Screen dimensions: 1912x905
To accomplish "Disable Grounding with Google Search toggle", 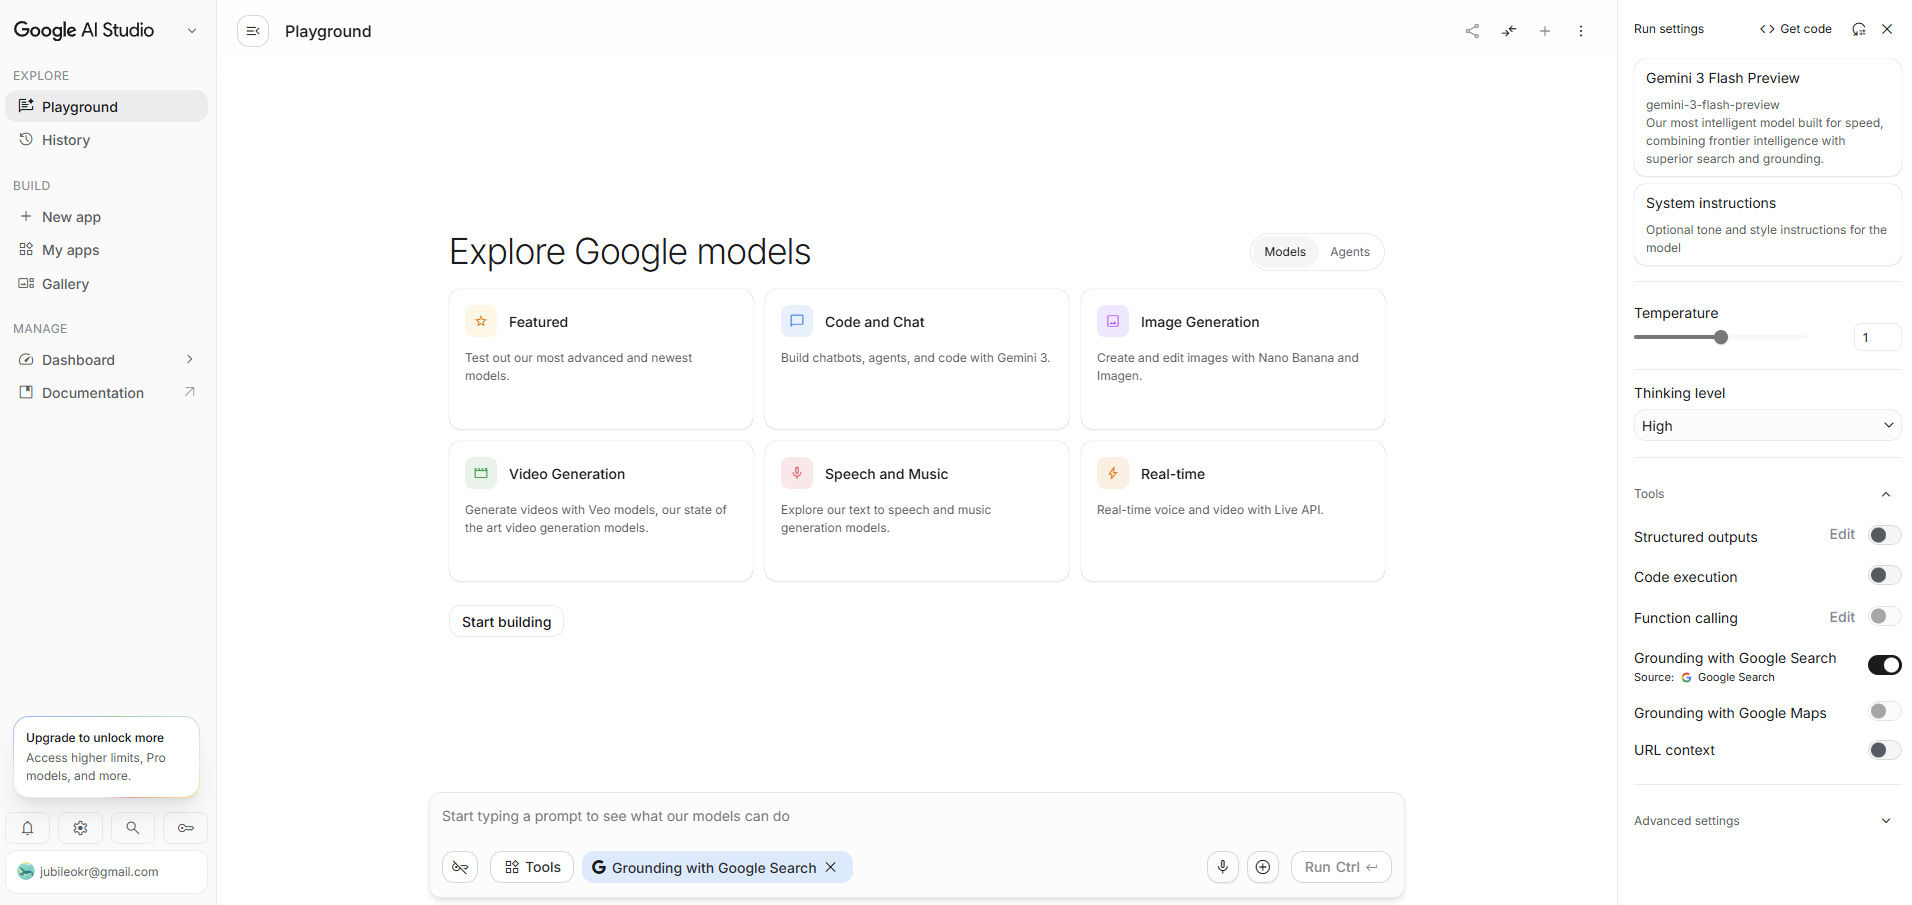I will click(x=1885, y=665).
